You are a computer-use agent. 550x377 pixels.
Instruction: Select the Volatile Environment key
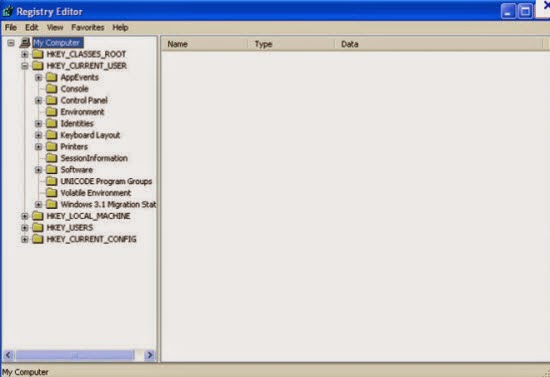[96, 193]
